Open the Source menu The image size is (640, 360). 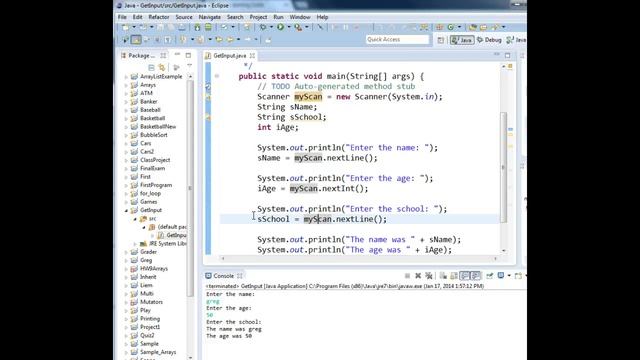coord(184,17)
